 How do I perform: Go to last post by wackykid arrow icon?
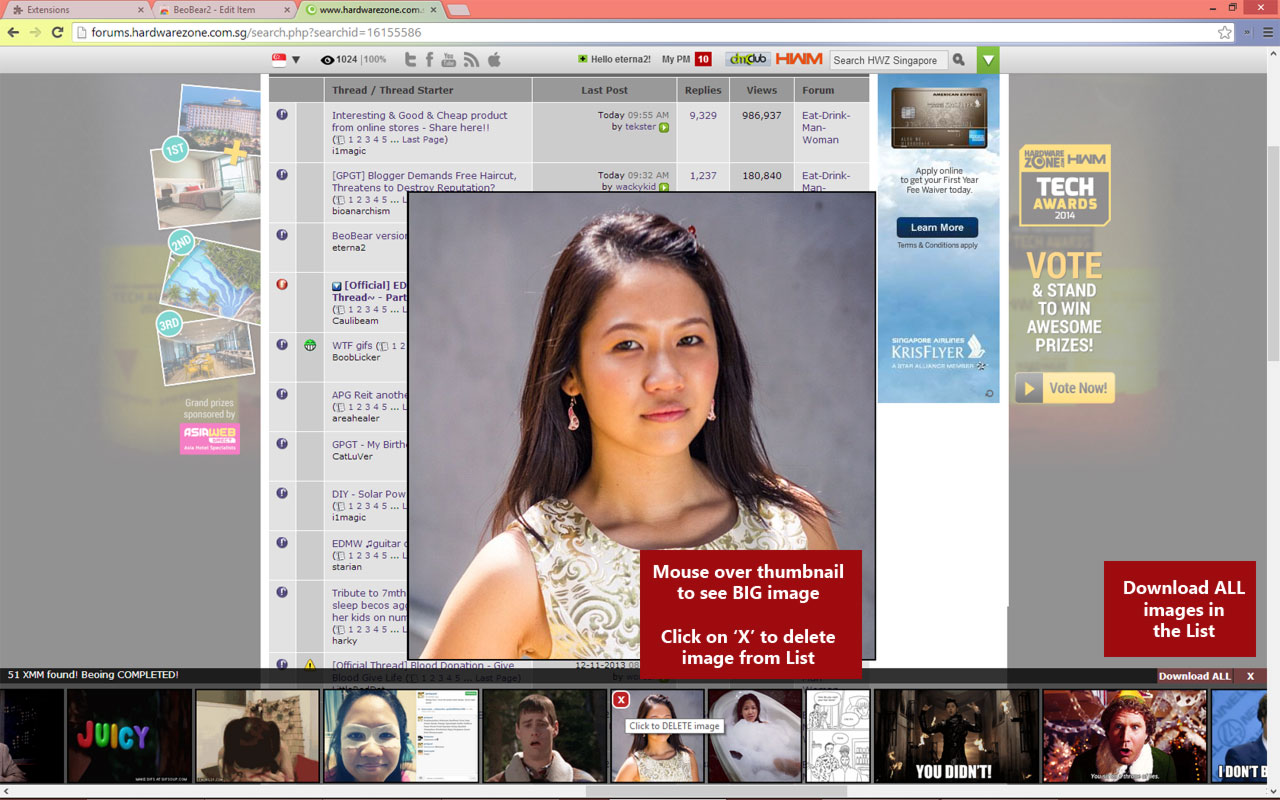point(664,188)
